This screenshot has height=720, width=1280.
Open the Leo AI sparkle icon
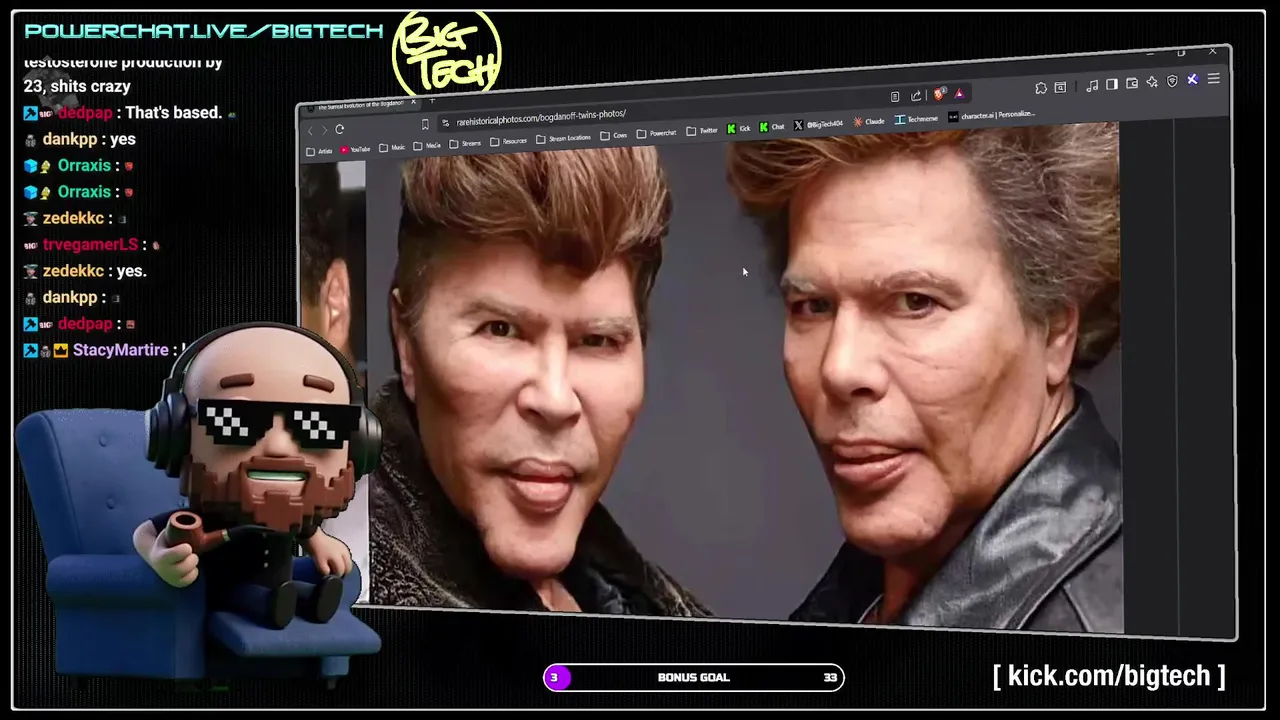point(1152,82)
